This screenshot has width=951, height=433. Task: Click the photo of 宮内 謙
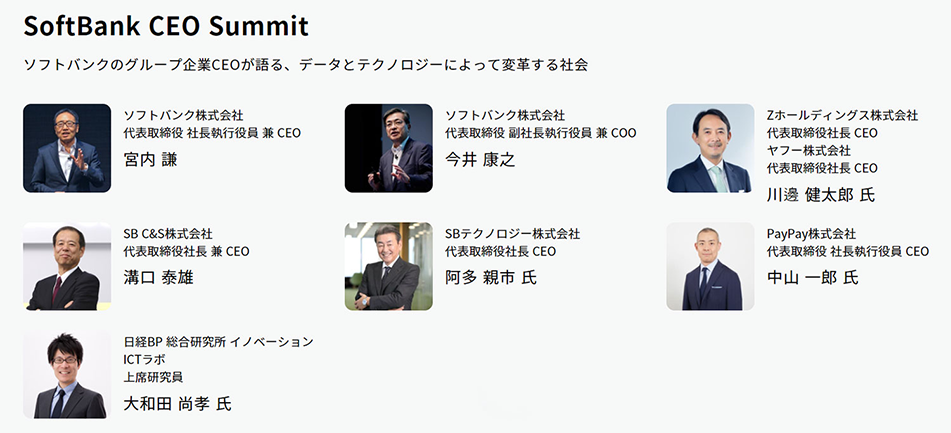tap(67, 148)
